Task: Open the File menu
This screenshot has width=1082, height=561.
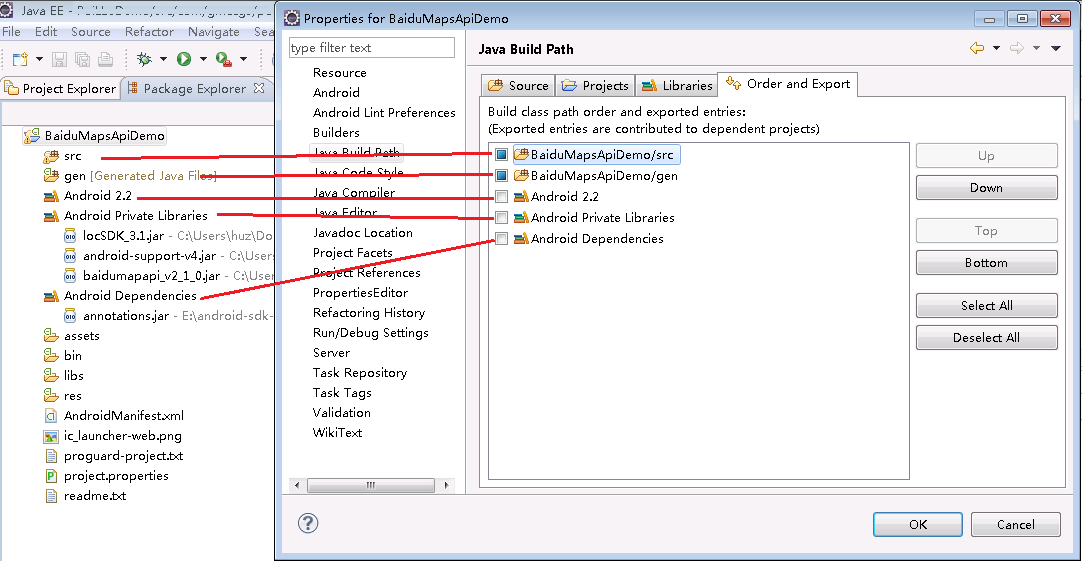Action: click(x=12, y=32)
